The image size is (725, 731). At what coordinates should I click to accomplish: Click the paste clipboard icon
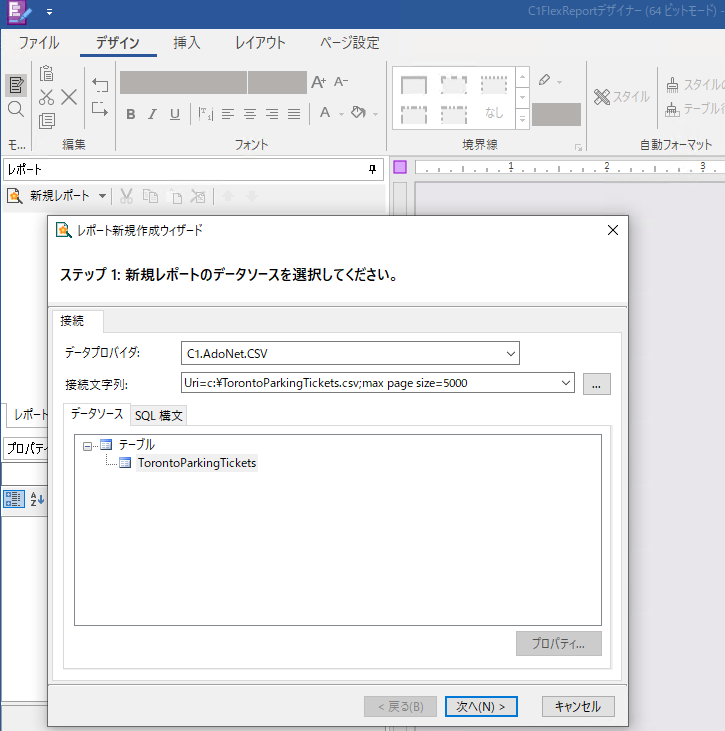coord(47,74)
